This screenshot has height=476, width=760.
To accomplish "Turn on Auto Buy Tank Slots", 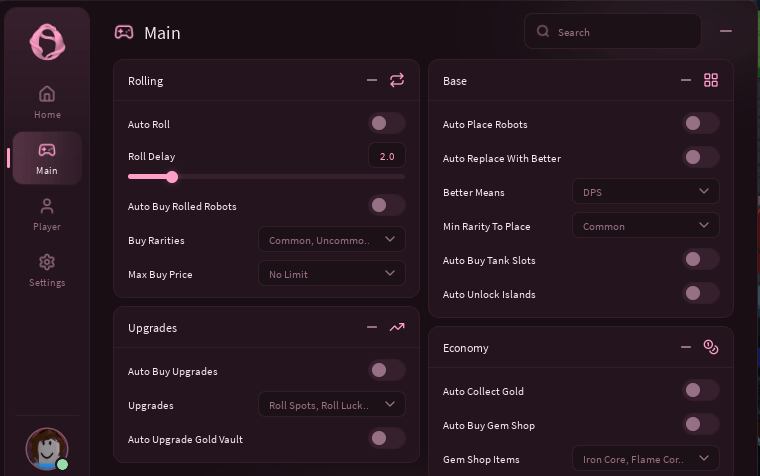I will click(x=701, y=259).
